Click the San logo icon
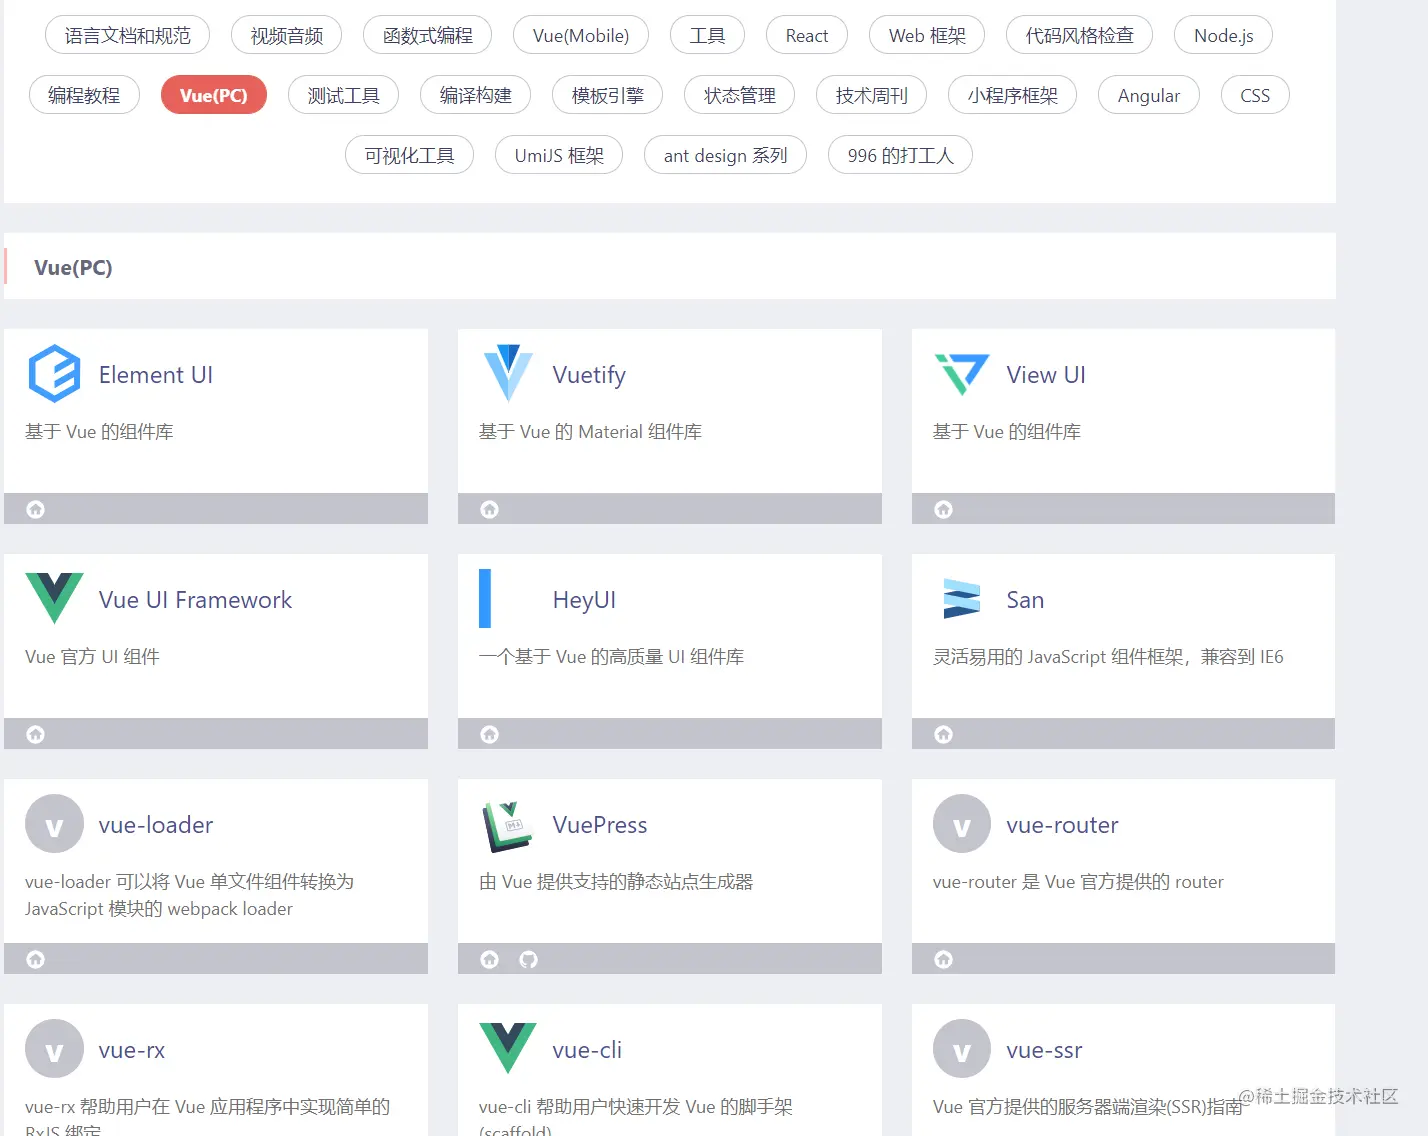The image size is (1428, 1136). tap(962, 599)
